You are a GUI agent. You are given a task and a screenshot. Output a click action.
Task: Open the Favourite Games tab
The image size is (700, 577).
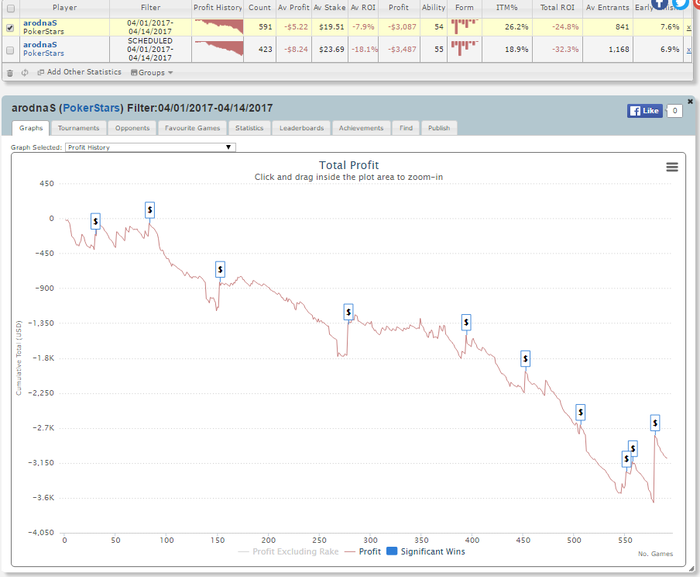[x=192, y=128]
